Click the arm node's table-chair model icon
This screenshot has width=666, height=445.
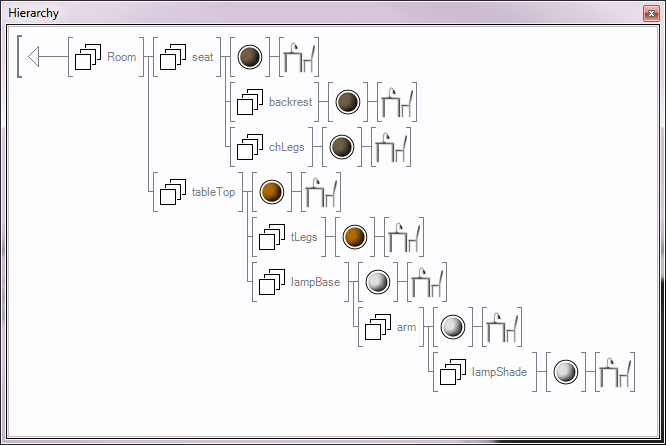pos(501,327)
